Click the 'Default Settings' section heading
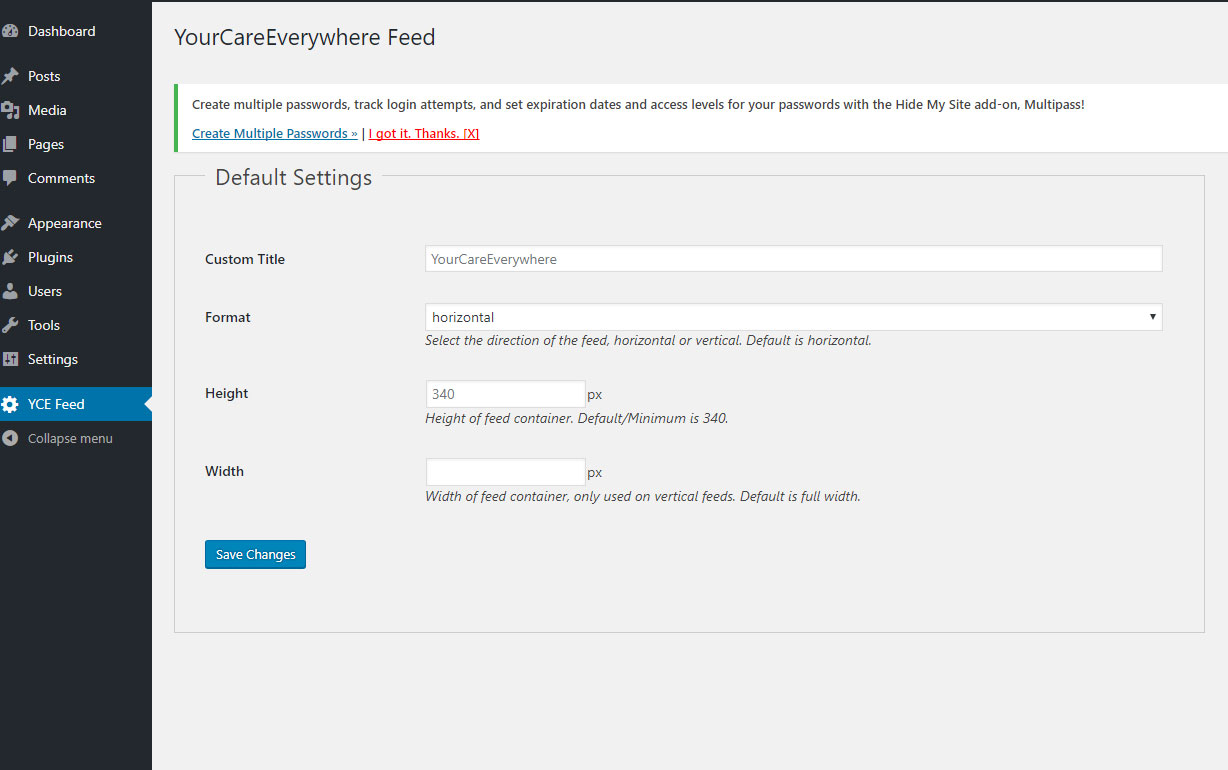 pos(294,178)
